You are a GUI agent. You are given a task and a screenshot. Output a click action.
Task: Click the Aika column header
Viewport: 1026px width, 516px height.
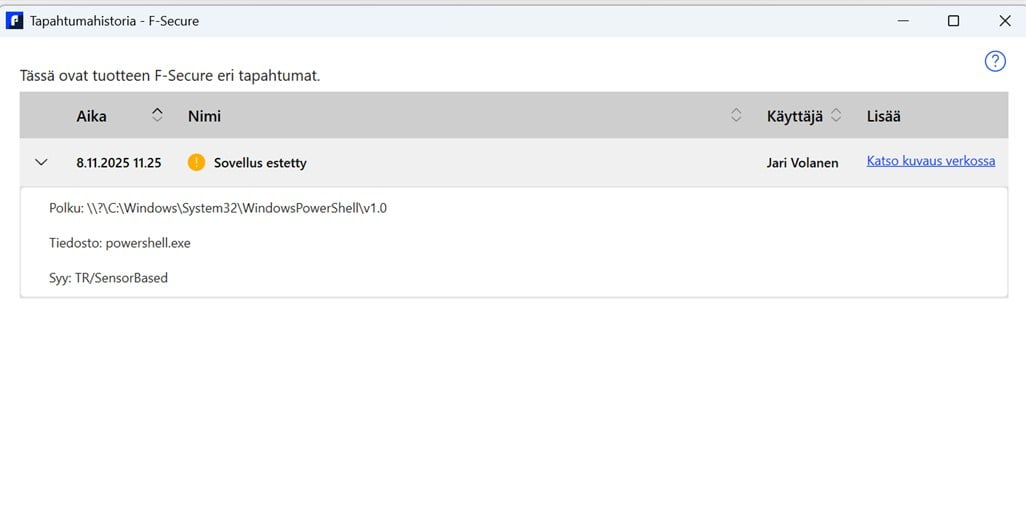[92, 116]
